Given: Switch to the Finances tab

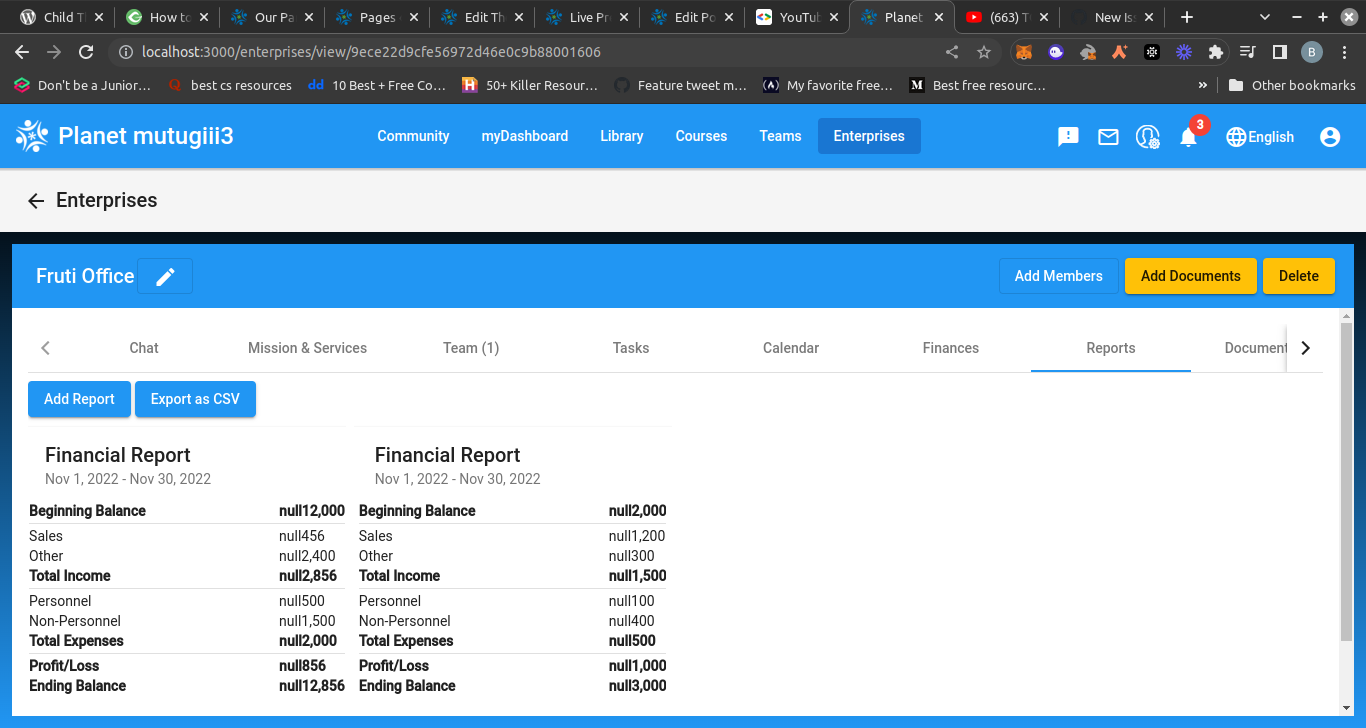Looking at the screenshot, I should [950, 347].
